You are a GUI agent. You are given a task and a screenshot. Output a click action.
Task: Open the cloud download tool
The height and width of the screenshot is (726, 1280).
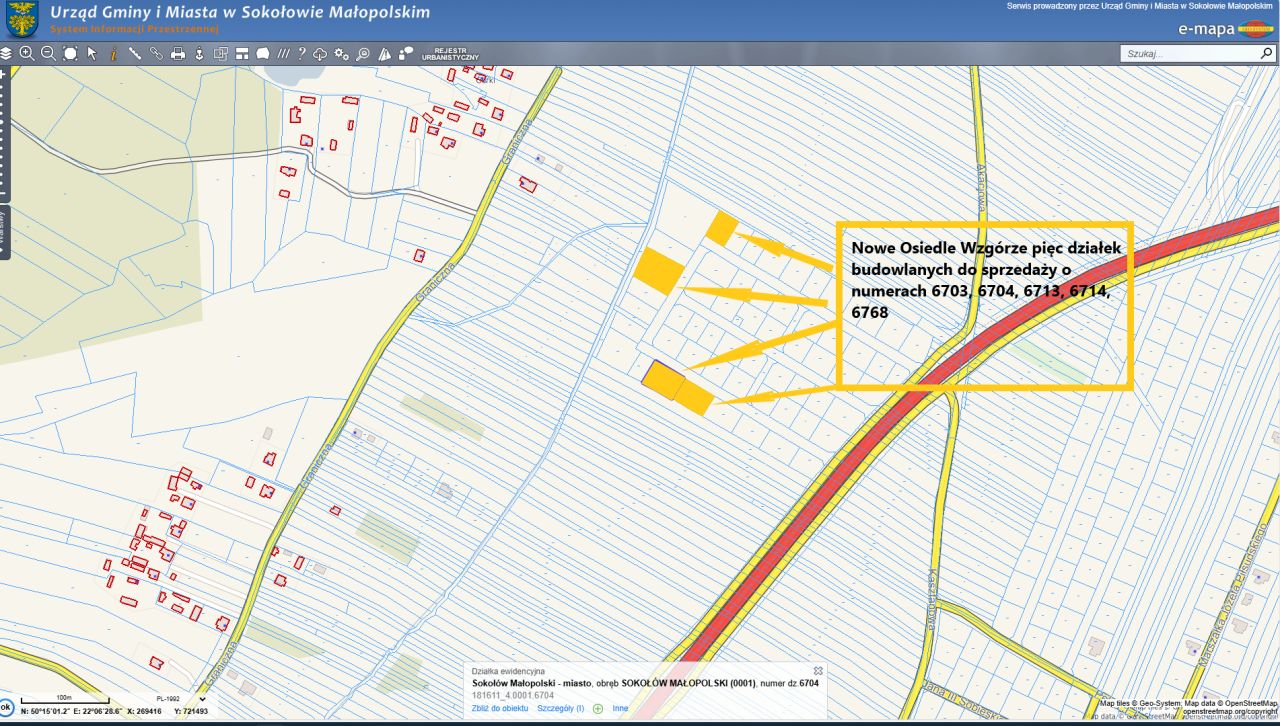pos(321,53)
